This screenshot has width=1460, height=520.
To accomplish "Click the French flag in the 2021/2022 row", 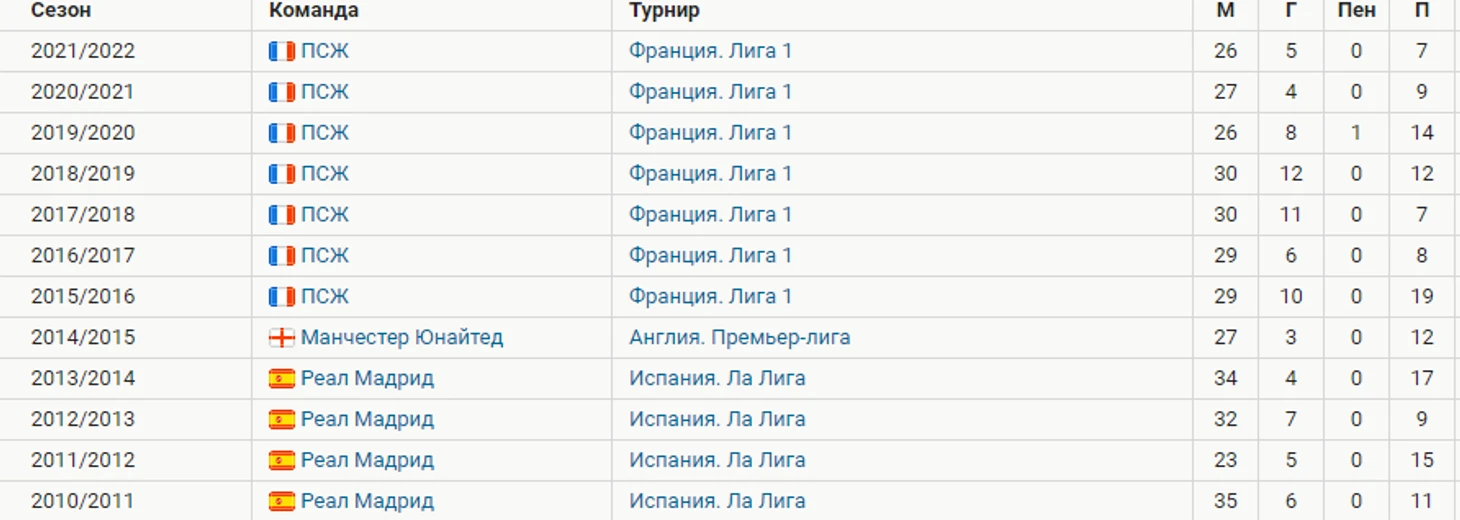I will [282, 51].
